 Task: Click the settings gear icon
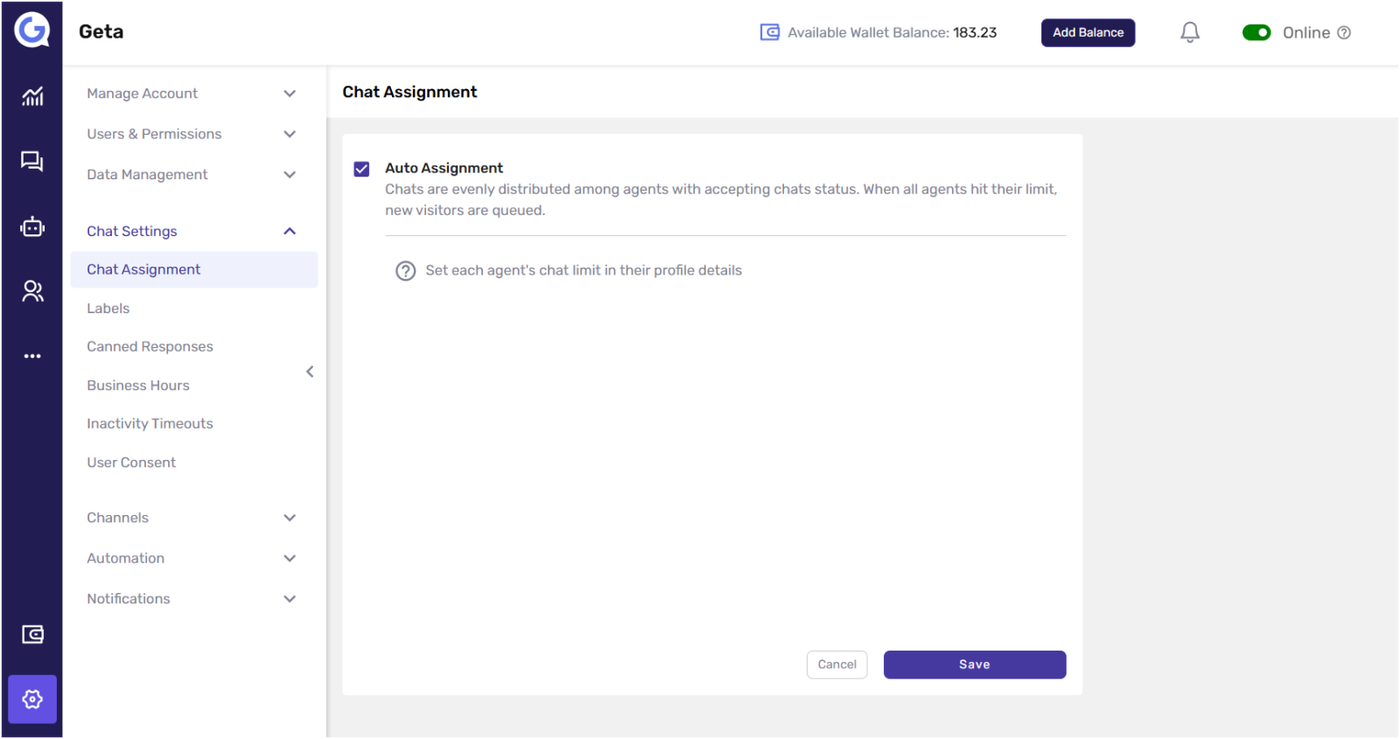(x=32, y=699)
